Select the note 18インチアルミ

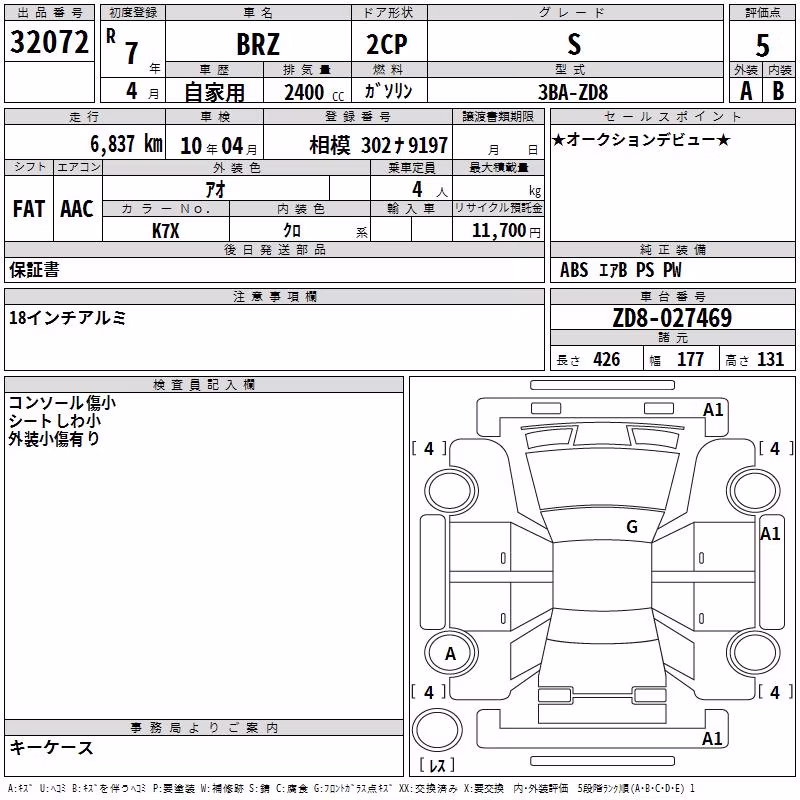point(67,318)
